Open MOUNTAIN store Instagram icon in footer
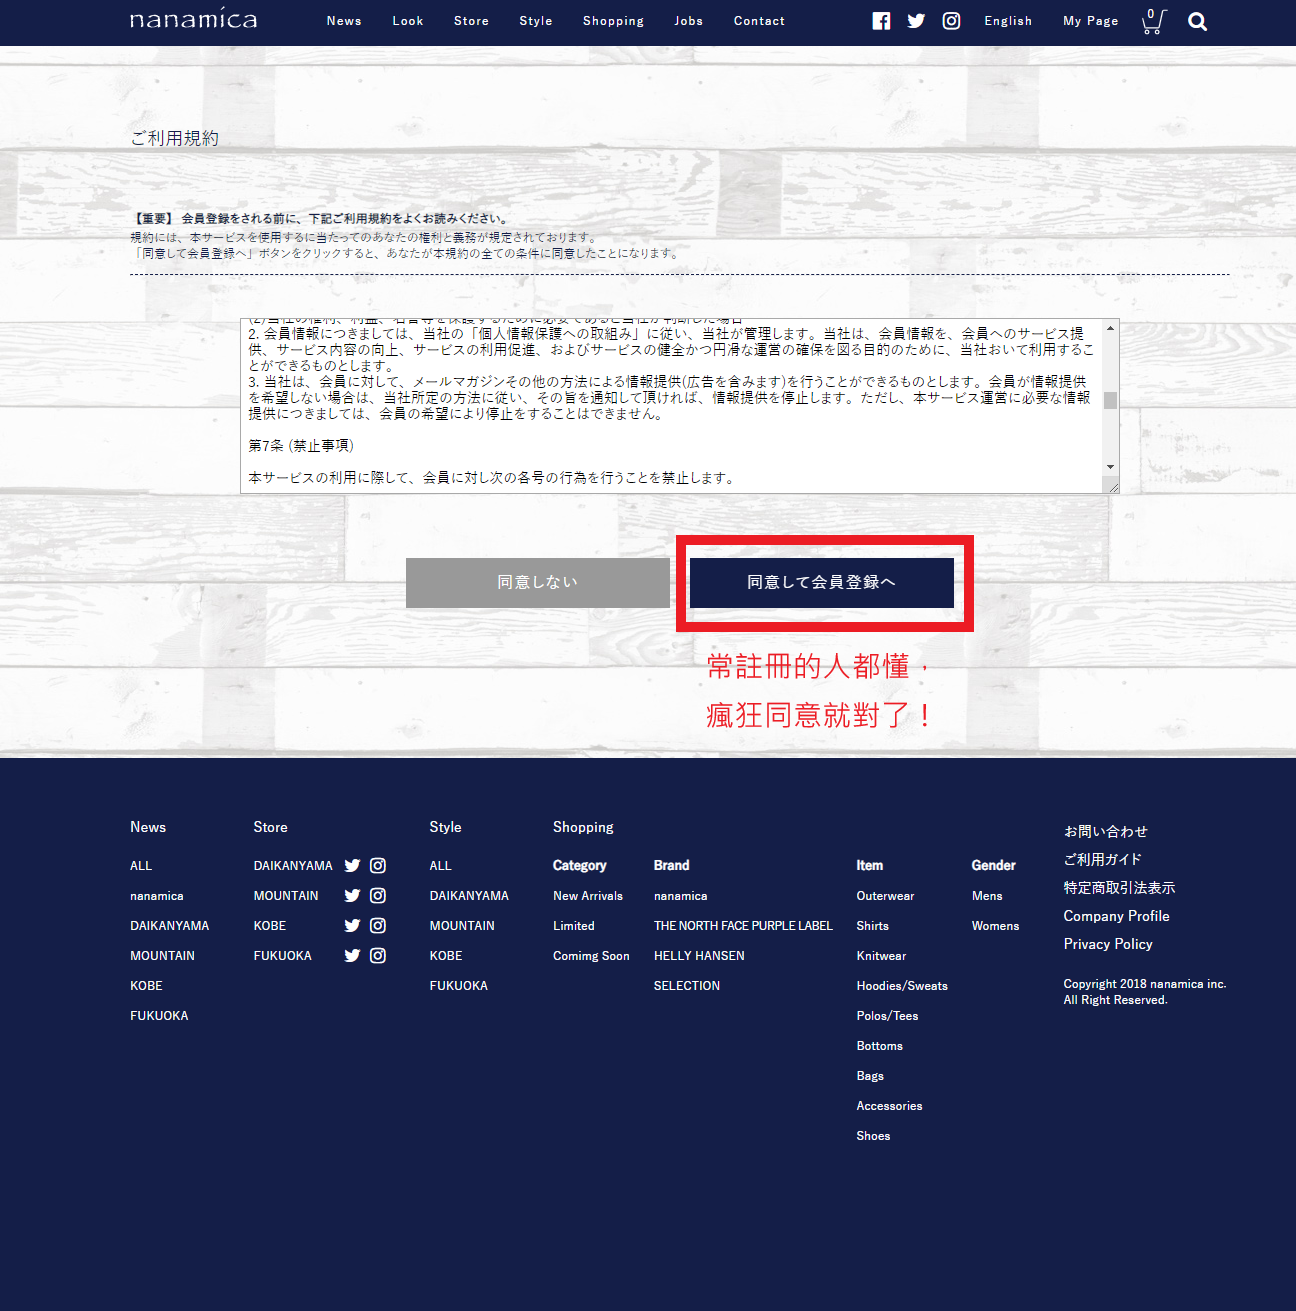This screenshot has height=1311, width=1296. click(378, 896)
